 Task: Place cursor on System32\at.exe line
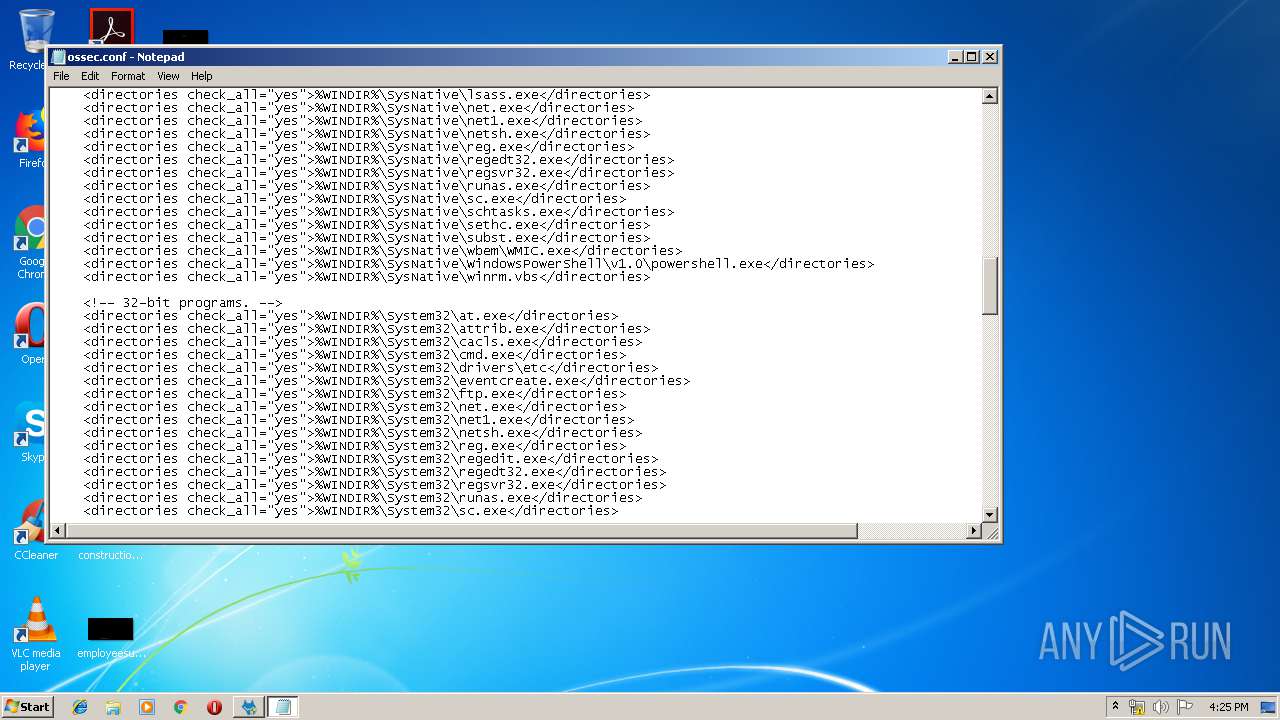pos(351,316)
